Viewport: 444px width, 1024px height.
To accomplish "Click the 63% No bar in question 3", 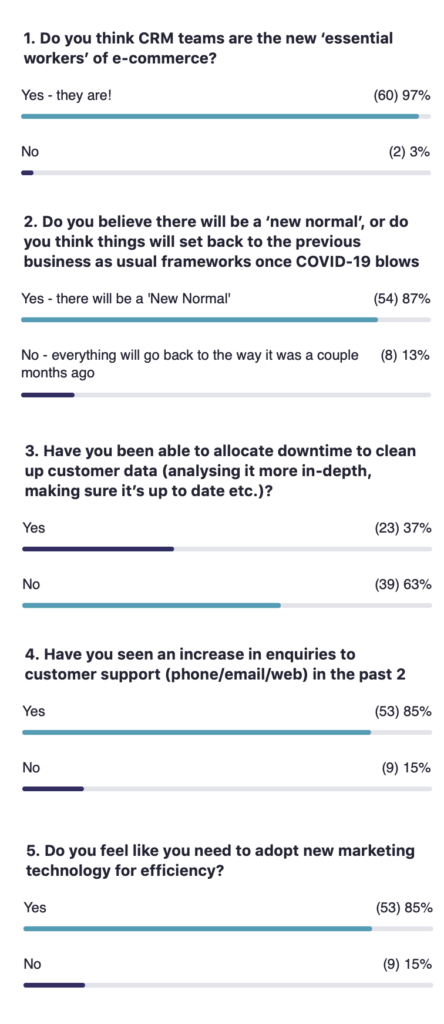I will [x=227, y=605].
